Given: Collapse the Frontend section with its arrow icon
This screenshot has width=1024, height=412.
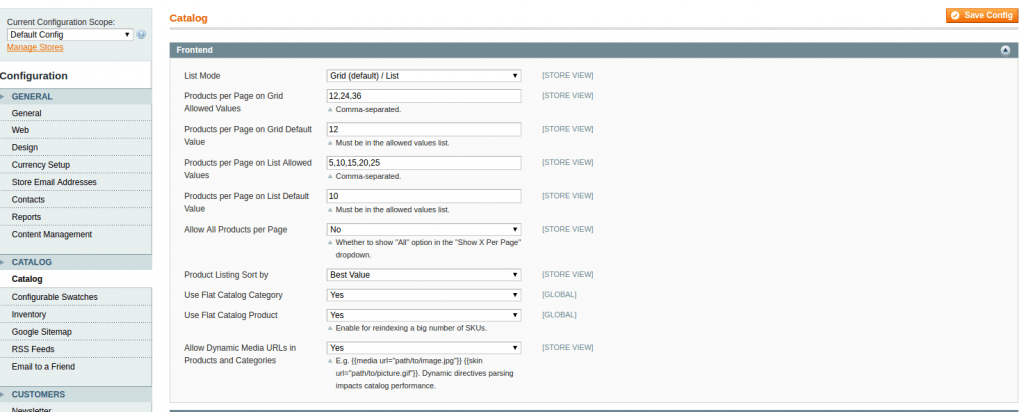Looking at the screenshot, I should pos(1006,50).
